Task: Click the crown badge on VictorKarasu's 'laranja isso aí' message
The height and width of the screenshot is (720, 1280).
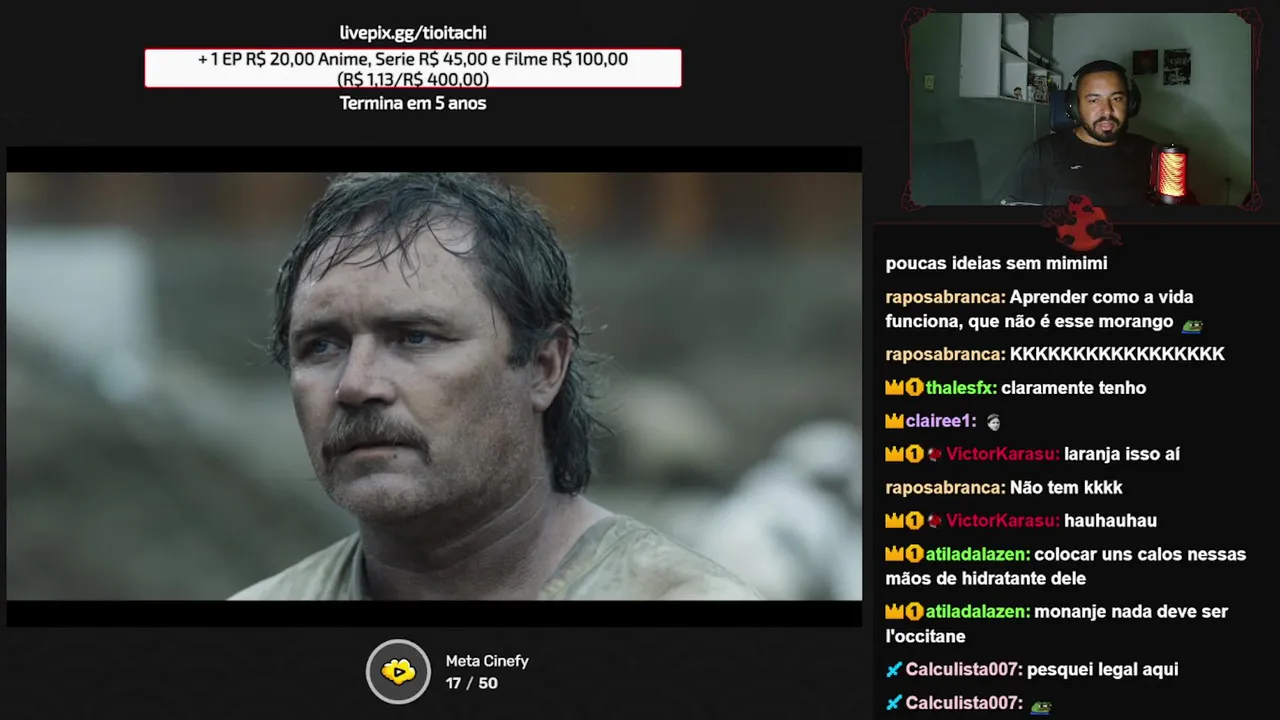Action: [894, 454]
